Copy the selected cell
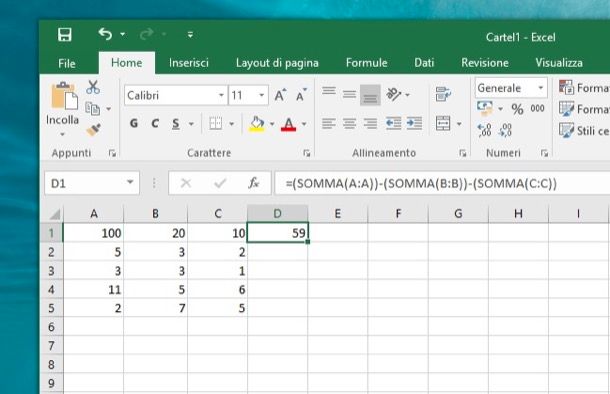The width and height of the screenshot is (610, 394). (93, 109)
